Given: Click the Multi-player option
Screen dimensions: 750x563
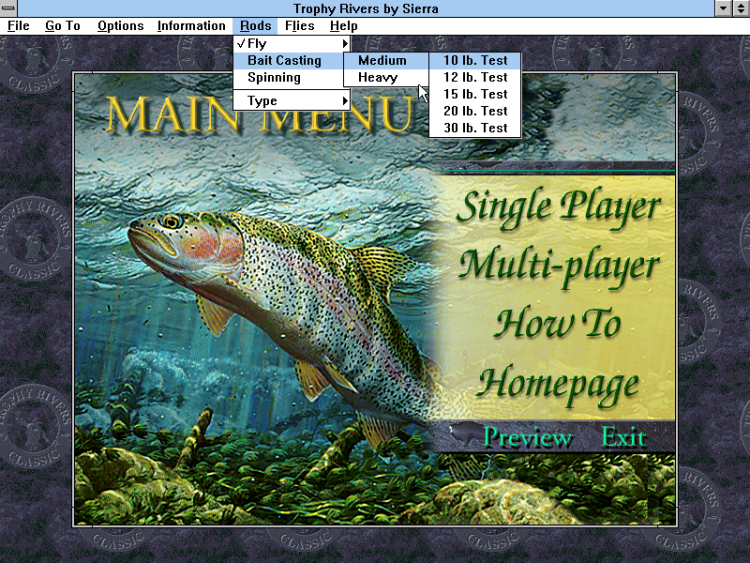Looking at the screenshot, I should pyautogui.click(x=558, y=266).
